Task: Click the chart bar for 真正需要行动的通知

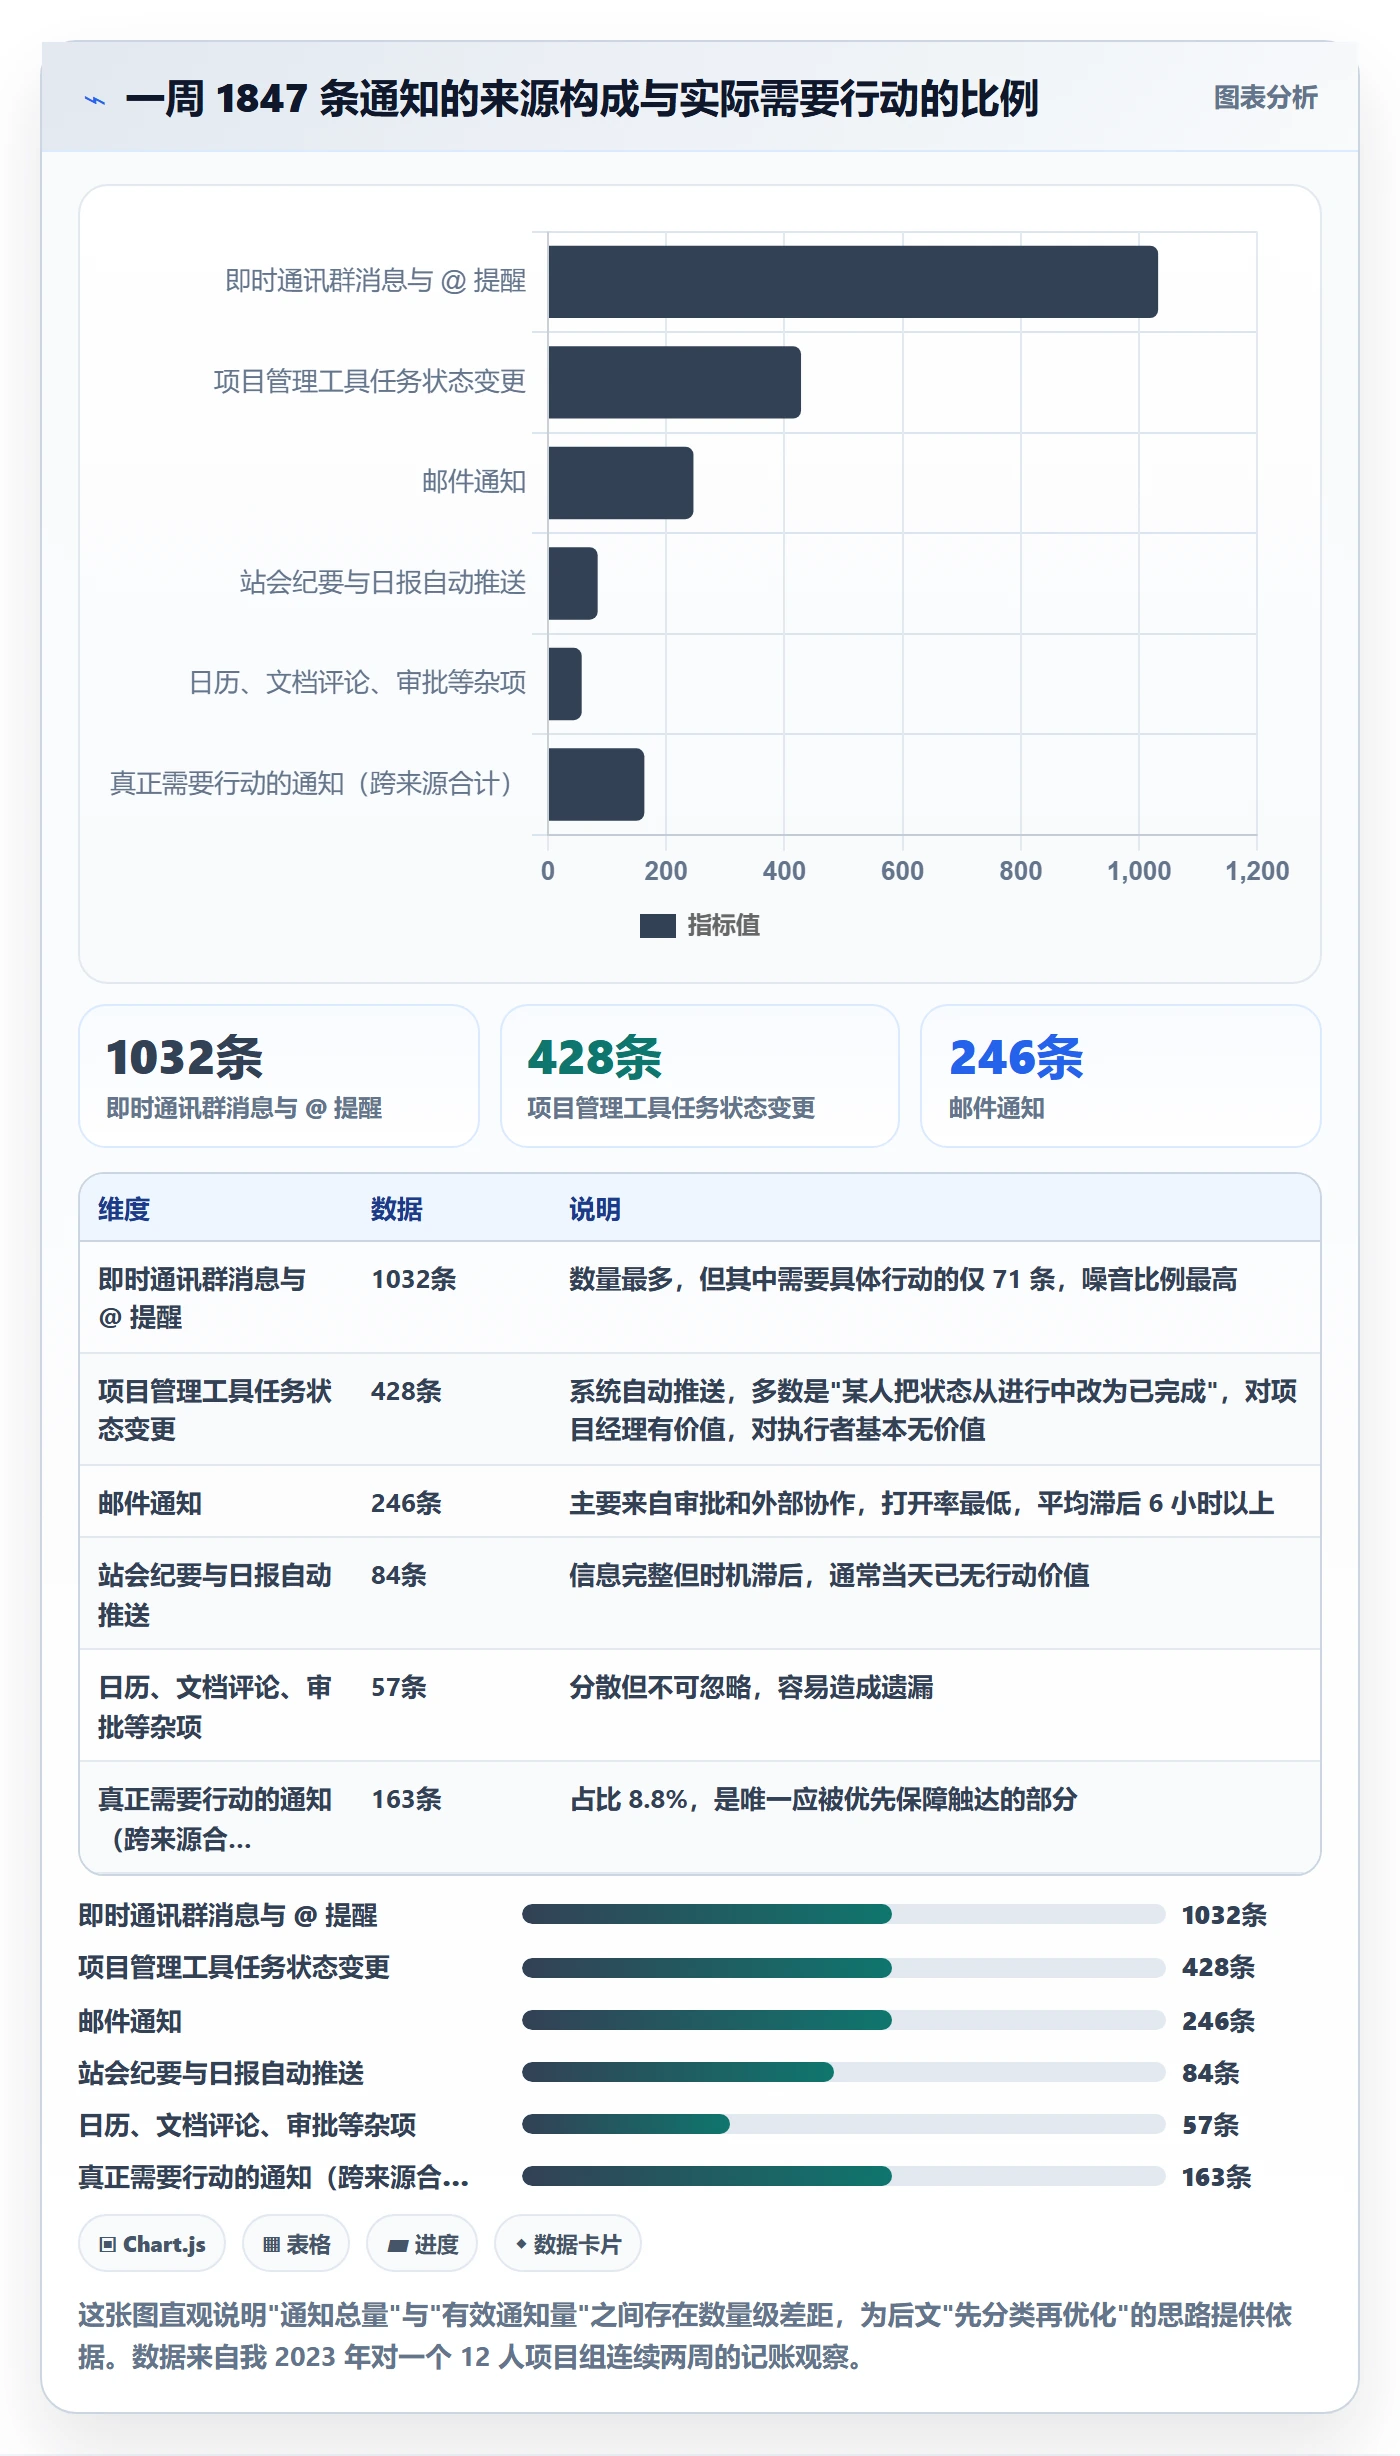Action: pyautogui.click(x=596, y=784)
